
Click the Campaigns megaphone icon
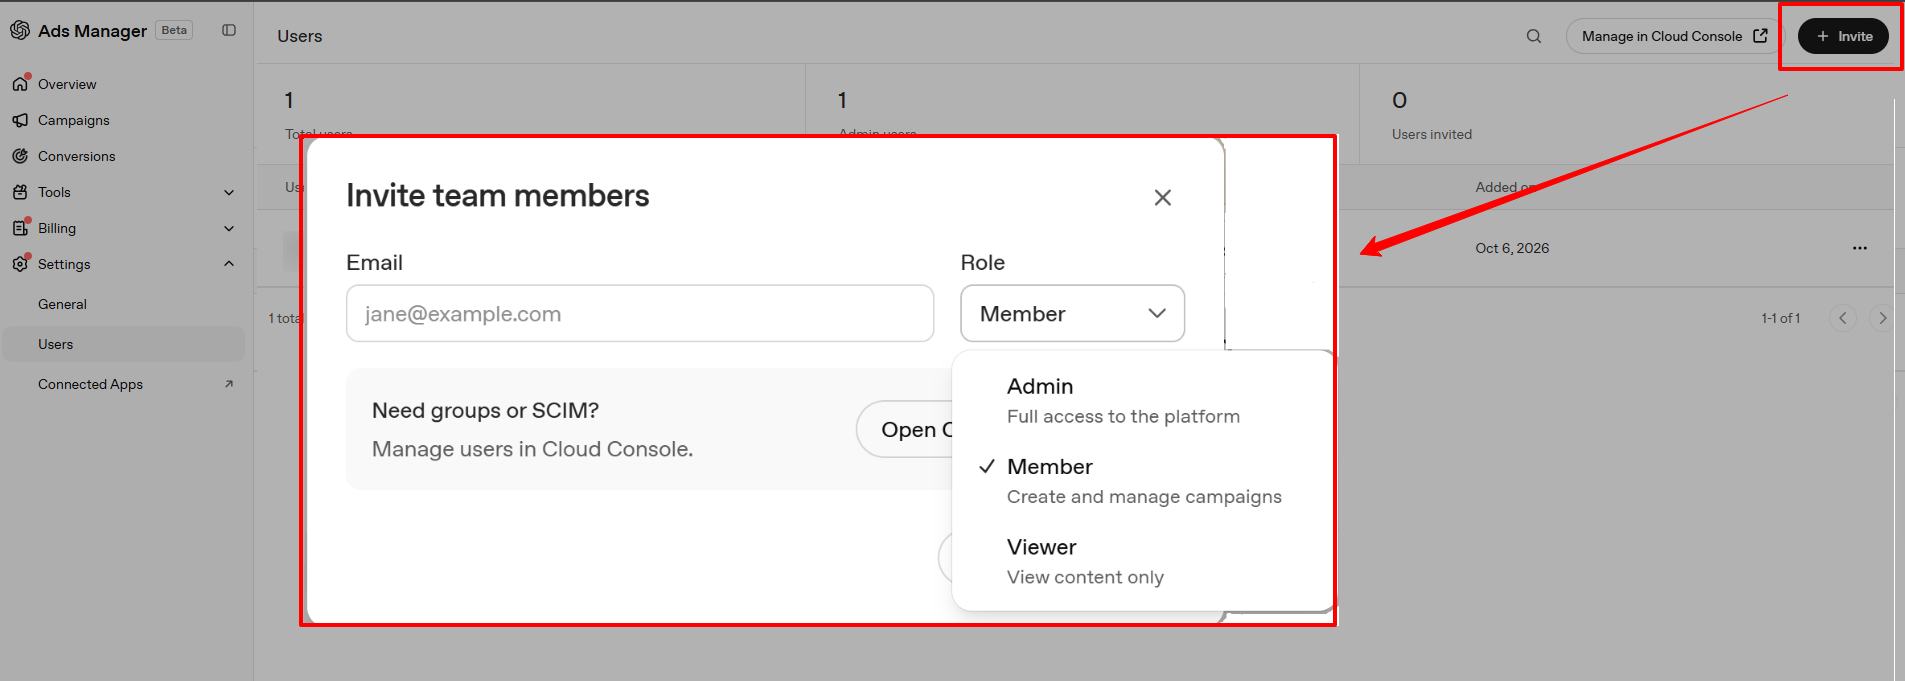click(x=20, y=120)
